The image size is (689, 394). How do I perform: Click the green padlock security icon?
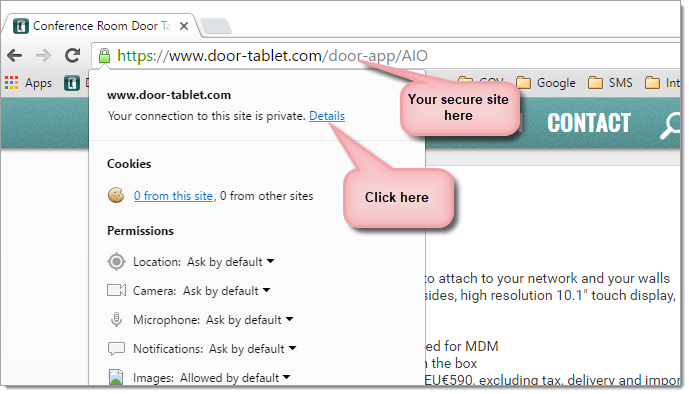[104, 56]
